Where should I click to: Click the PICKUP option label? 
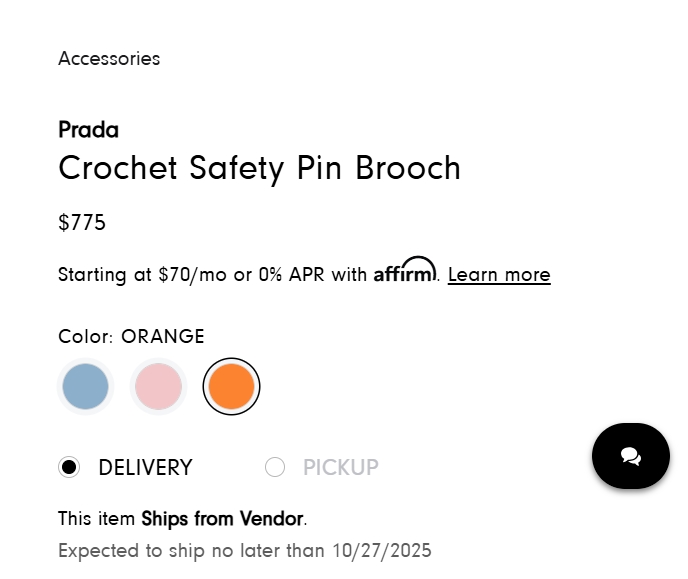click(x=340, y=467)
